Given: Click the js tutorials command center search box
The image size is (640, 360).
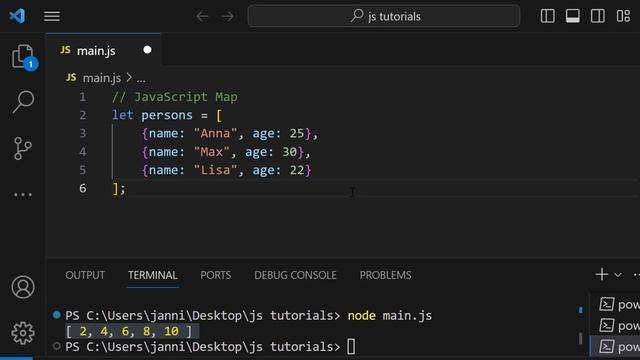Looking at the screenshot, I should click(x=384, y=16).
